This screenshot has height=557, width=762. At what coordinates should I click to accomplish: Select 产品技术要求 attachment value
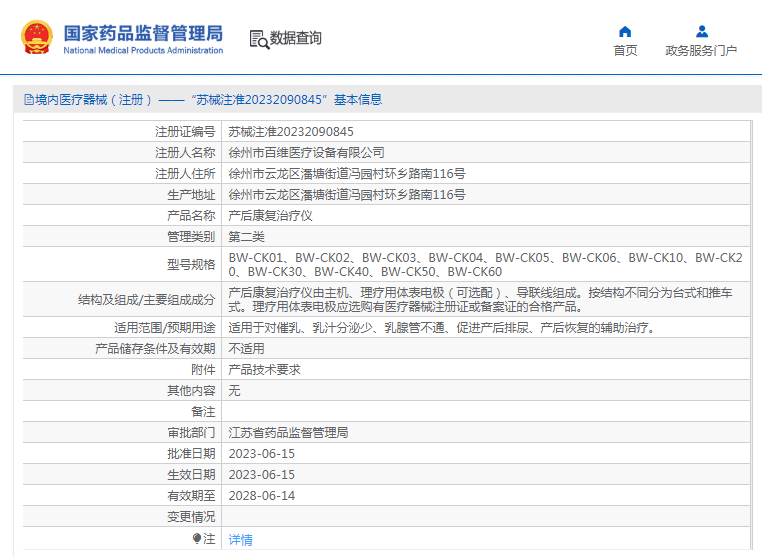coord(264,369)
